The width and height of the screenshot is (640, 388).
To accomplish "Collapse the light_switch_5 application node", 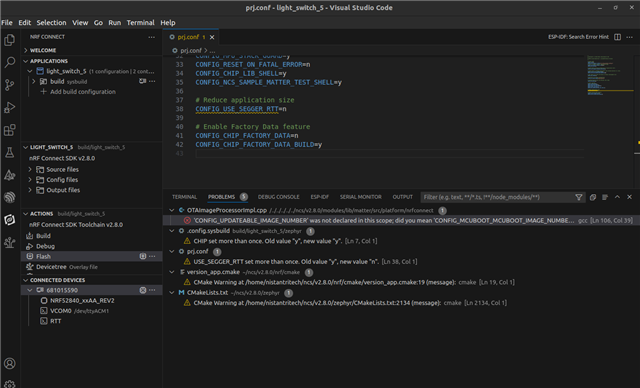I will click(x=30, y=71).
